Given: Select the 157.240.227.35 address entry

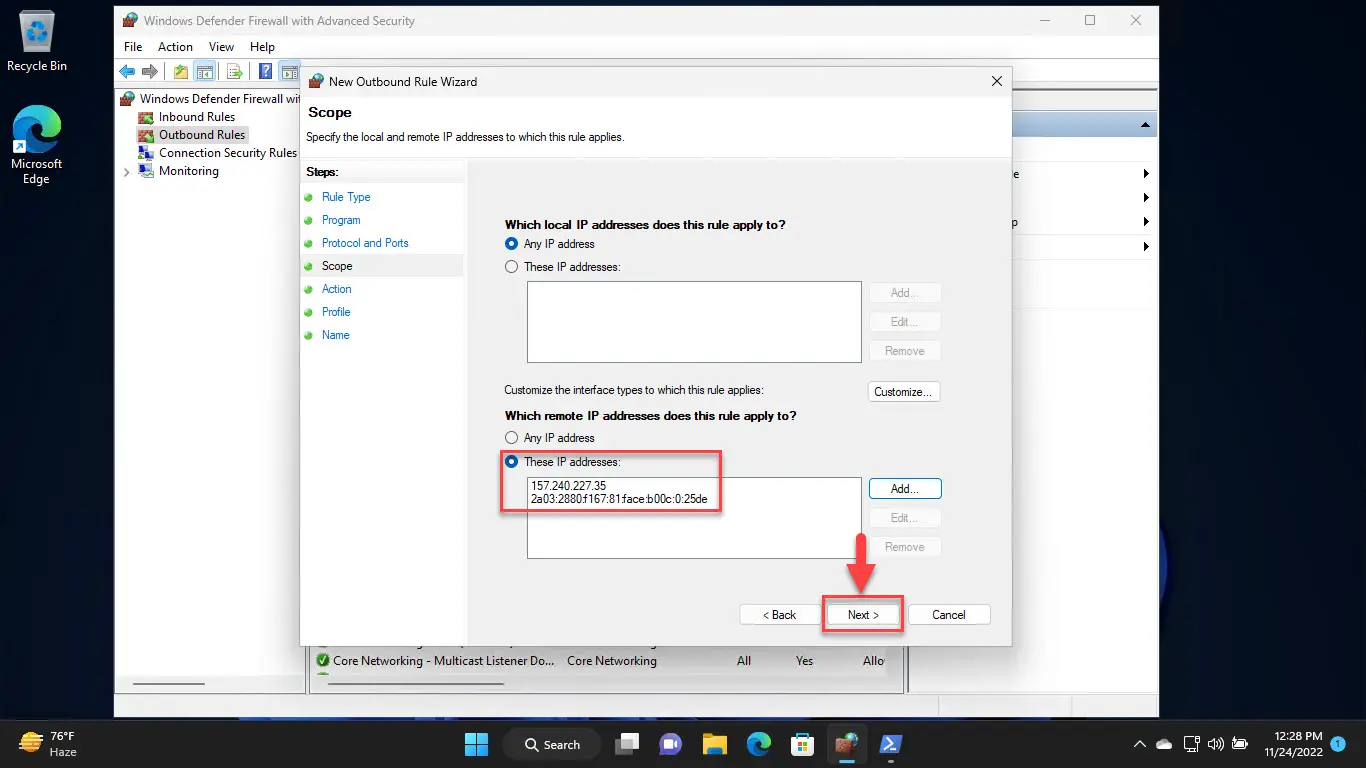Looking at the screenshot, I should click(570, 486).
